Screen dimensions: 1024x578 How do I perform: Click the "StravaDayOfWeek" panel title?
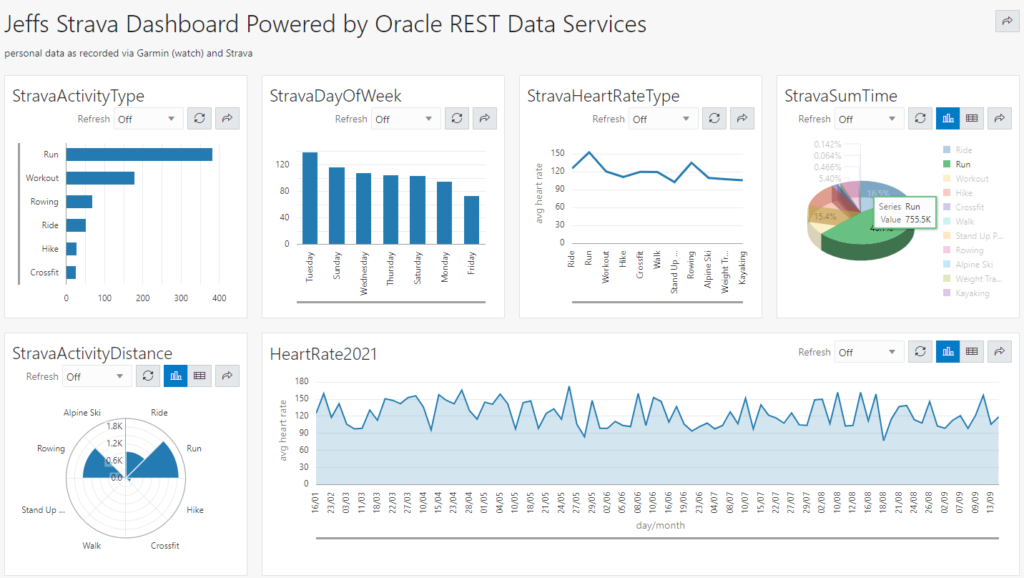tap(336, 95)
